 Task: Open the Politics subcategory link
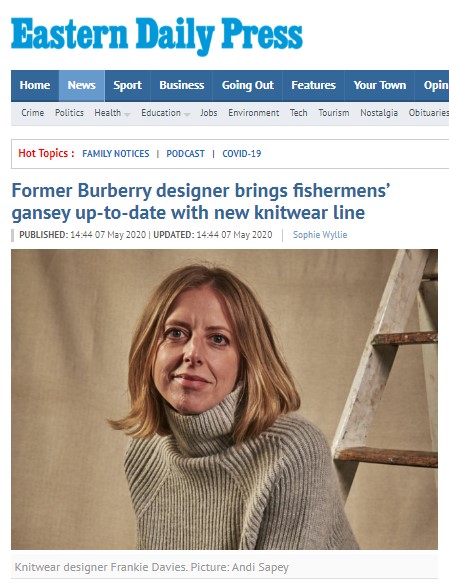pyautogui.click(x=69, y=113)
